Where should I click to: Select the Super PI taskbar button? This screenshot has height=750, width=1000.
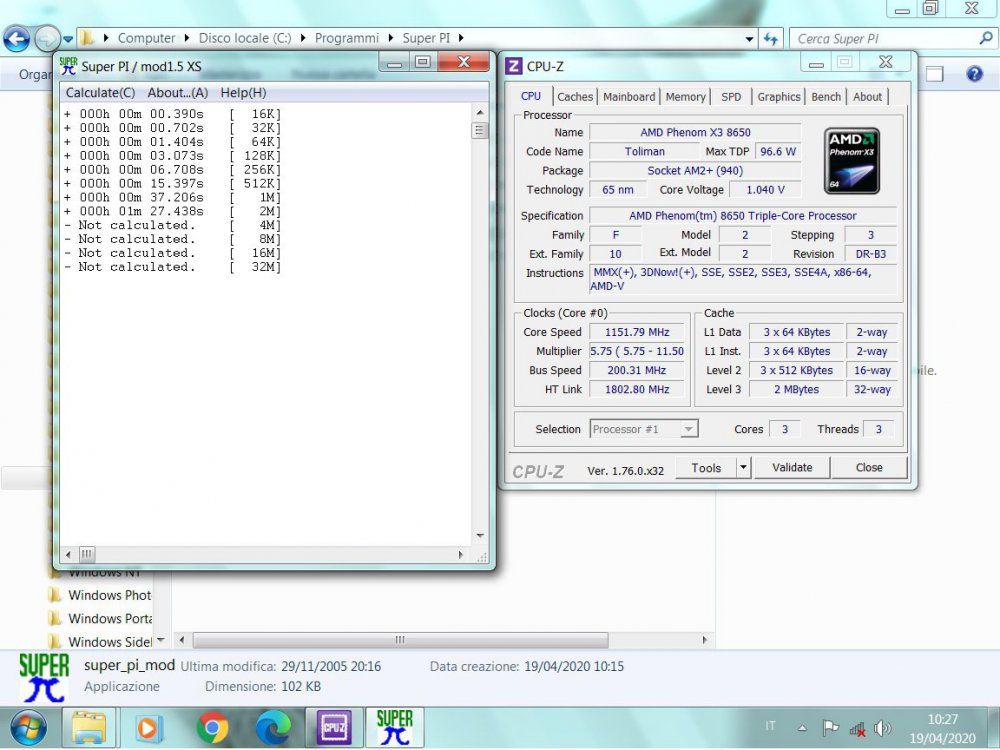click(x=394, y=727)
